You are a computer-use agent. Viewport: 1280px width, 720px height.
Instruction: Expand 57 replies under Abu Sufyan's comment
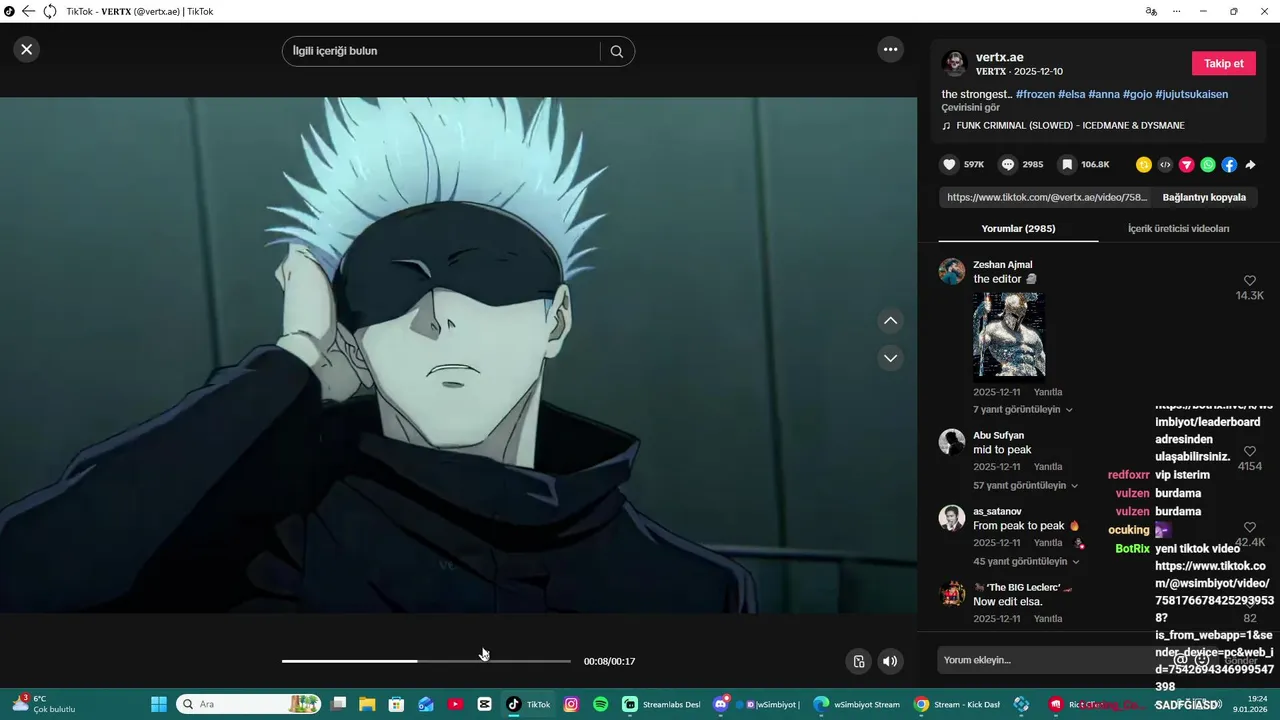click(x=1026, y=485)
